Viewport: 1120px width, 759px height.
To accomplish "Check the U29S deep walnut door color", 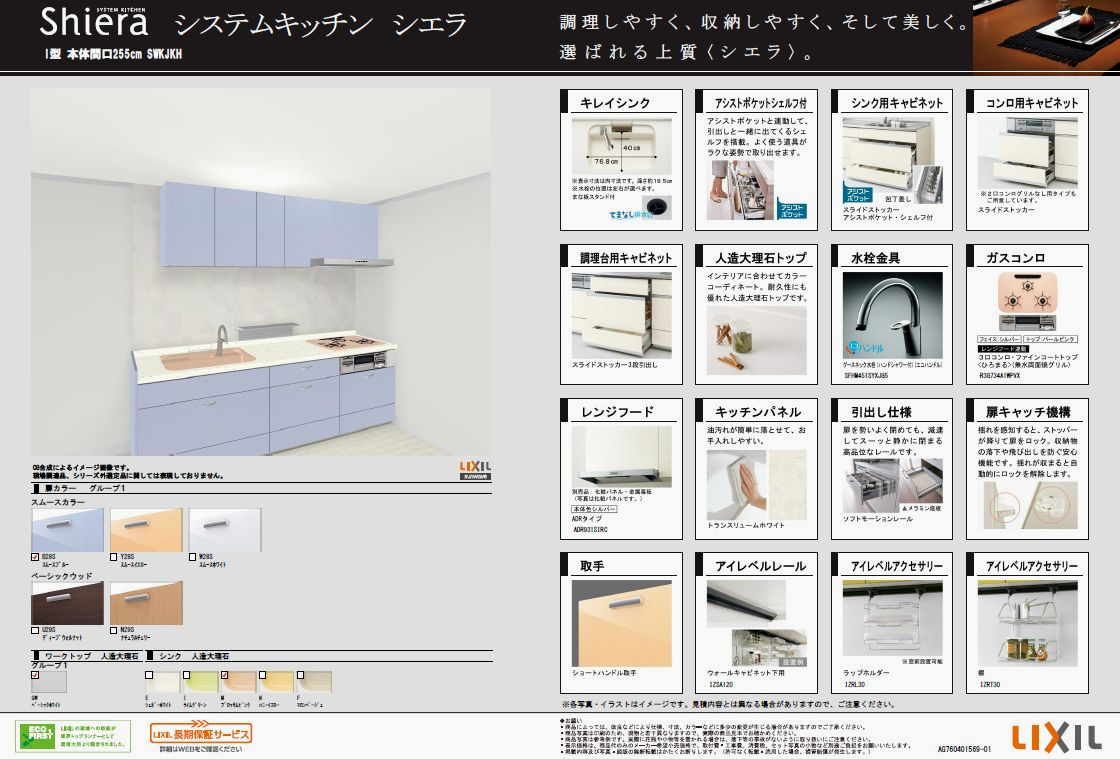I will point(35,630).
